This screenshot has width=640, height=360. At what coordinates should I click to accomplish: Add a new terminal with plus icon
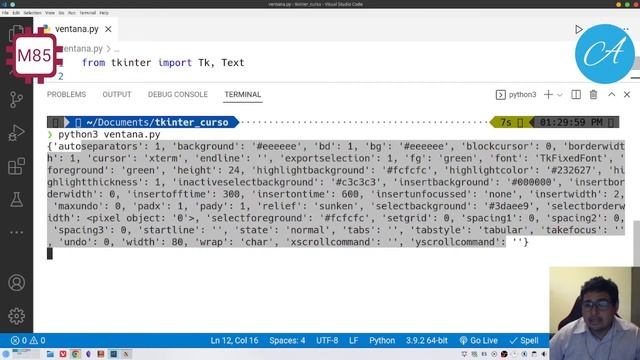click(x=548, y=95)
